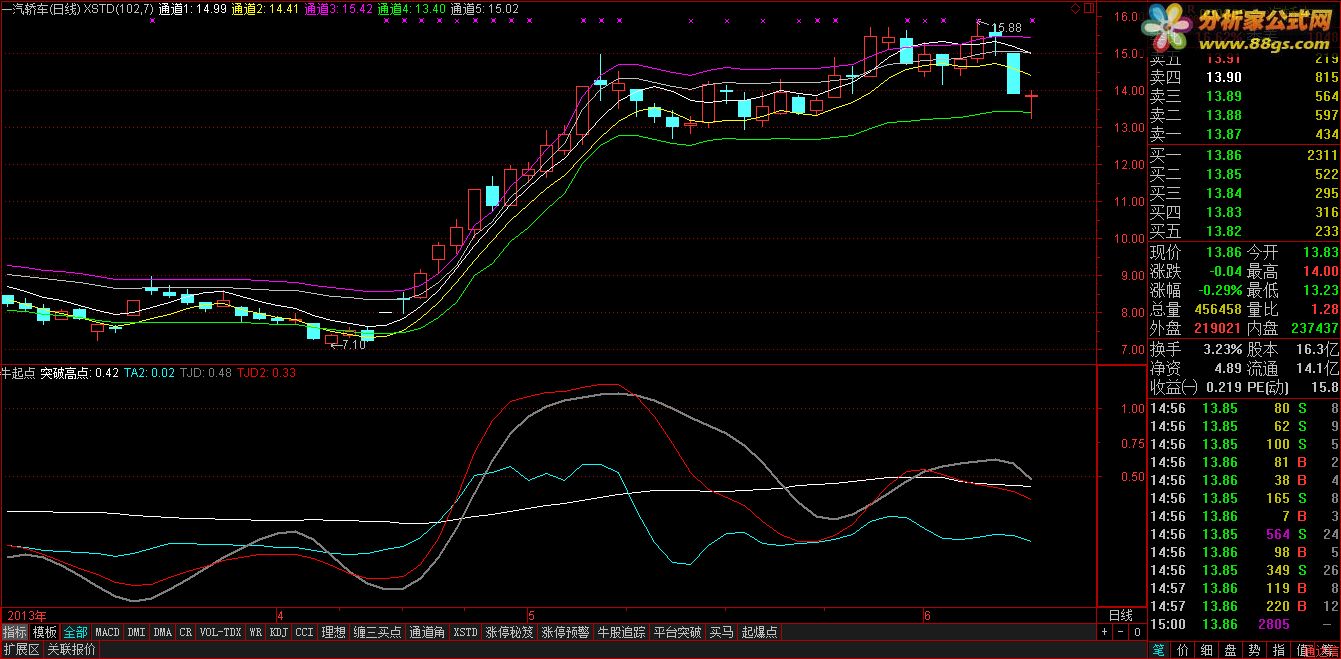Click the 一汽轿车(日线) chart title
1341x659 pixels.
(x=41, y=8)
